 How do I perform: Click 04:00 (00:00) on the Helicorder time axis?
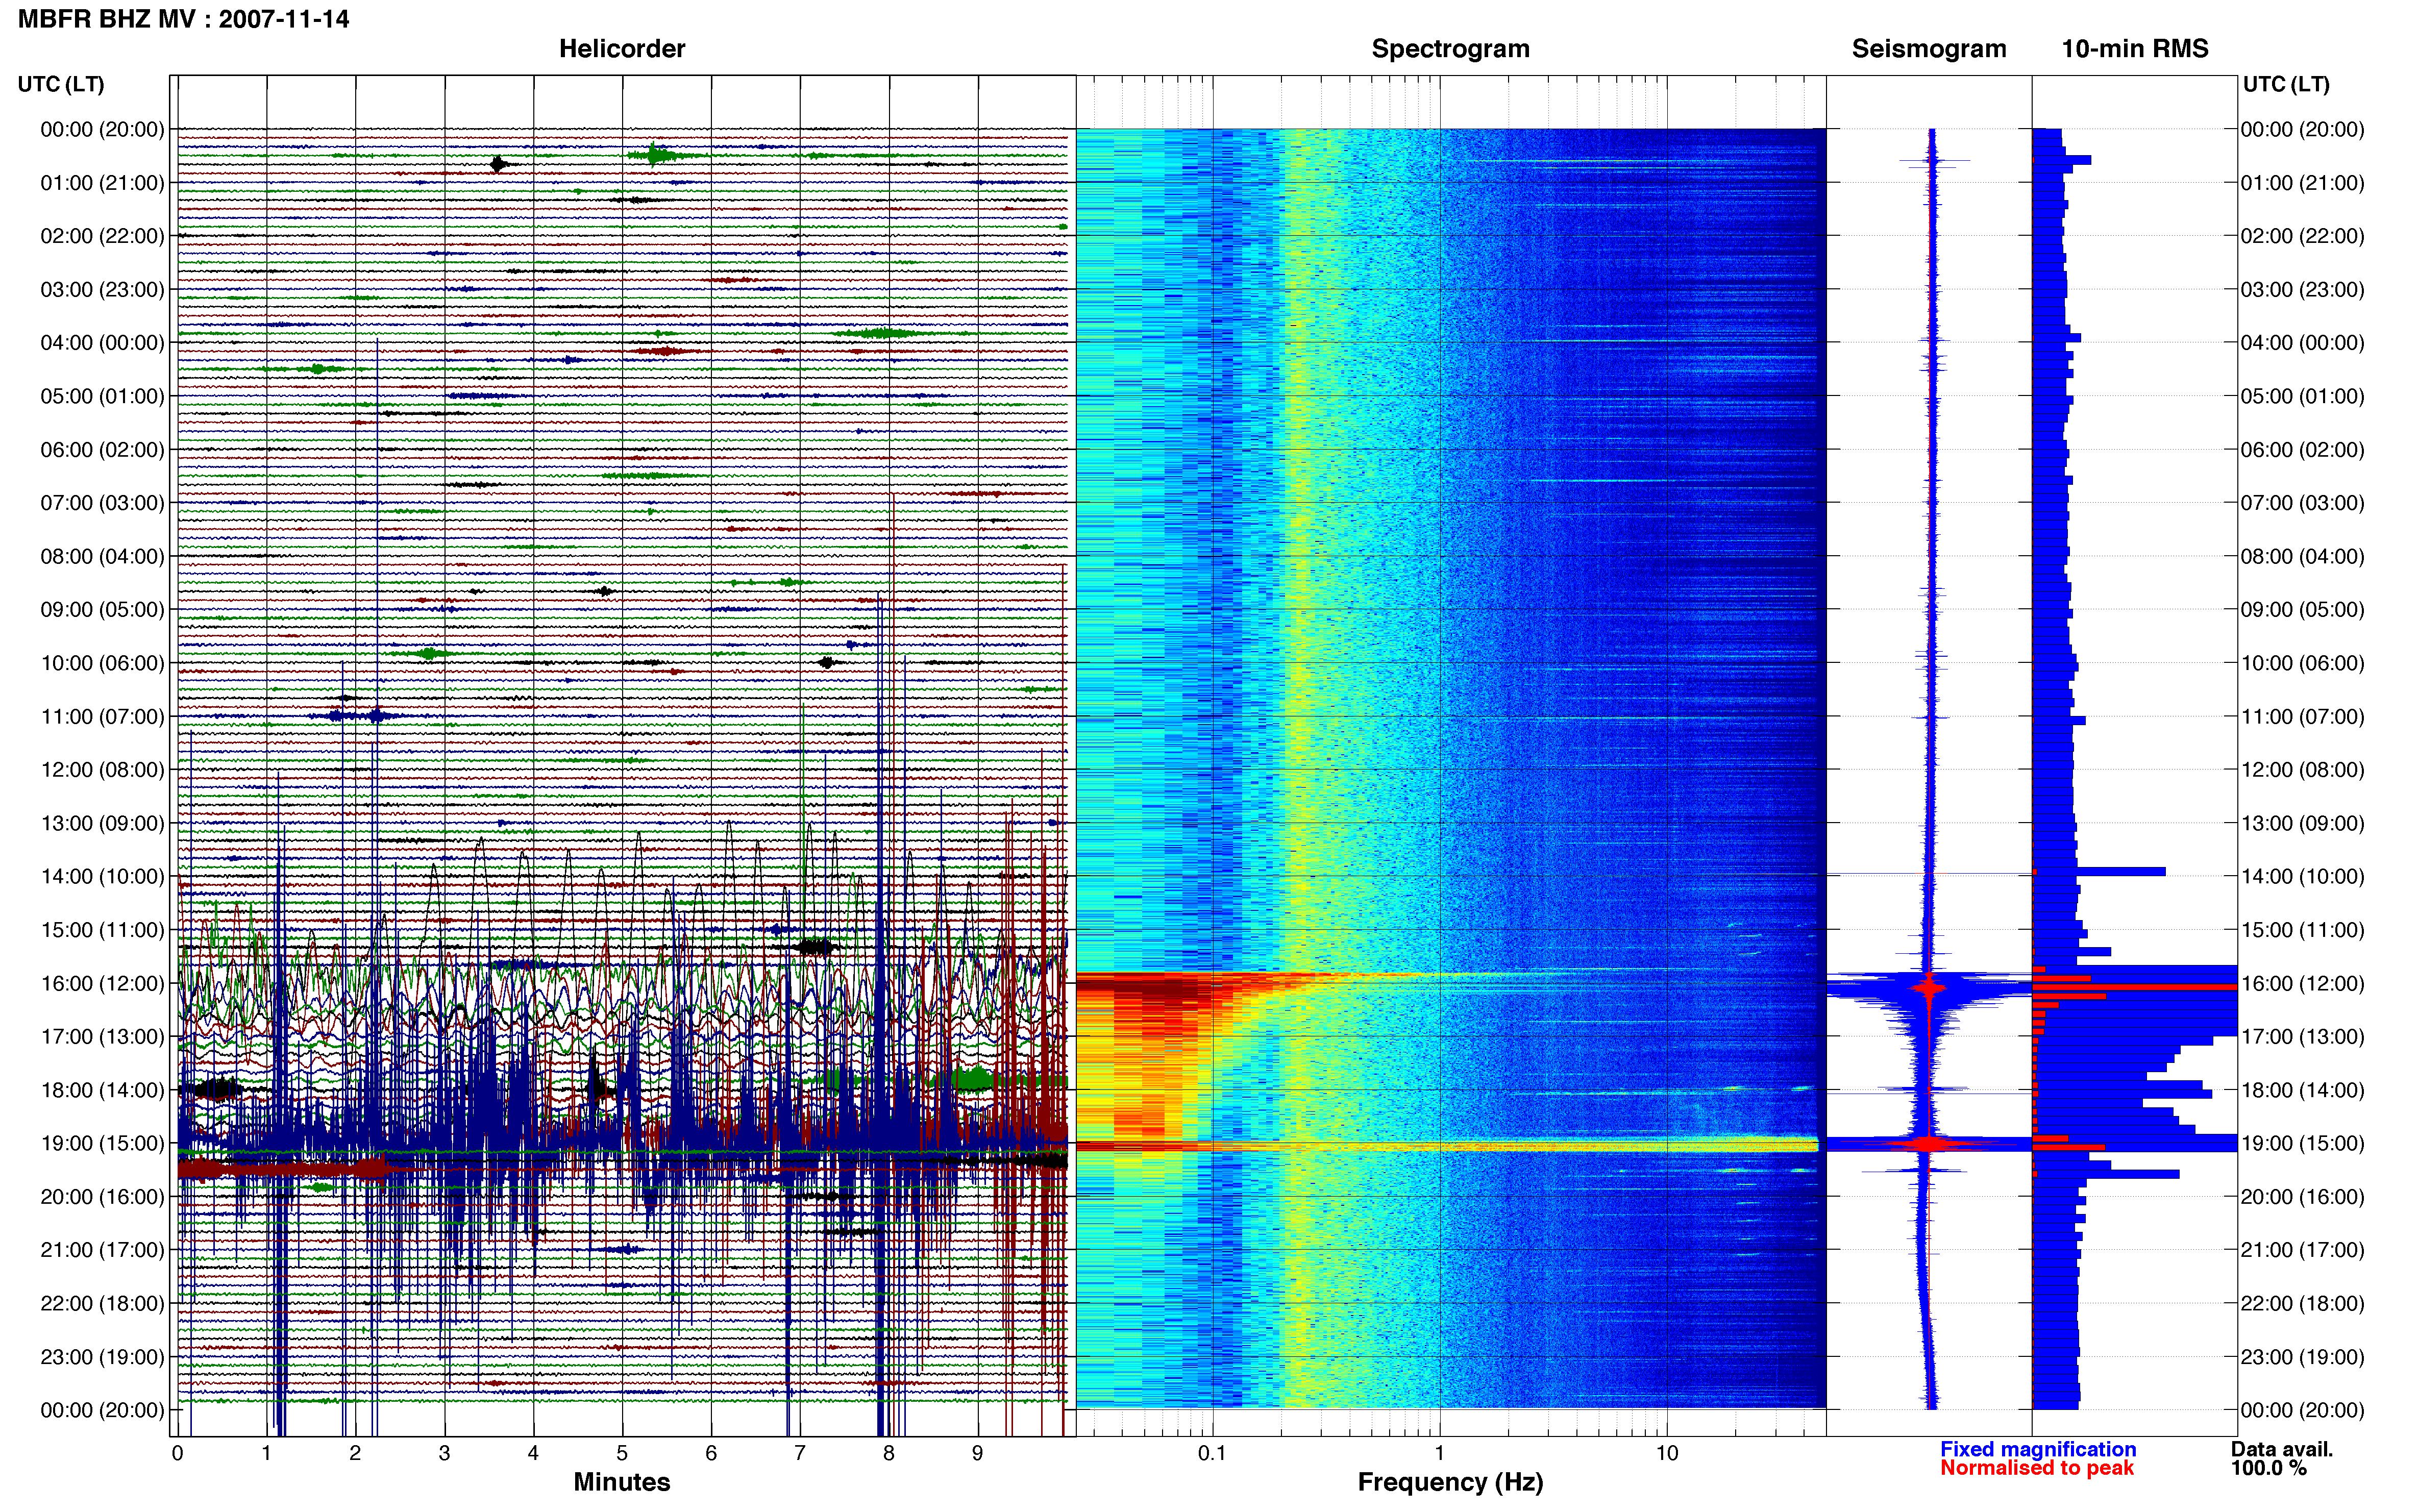coord(102,343)
